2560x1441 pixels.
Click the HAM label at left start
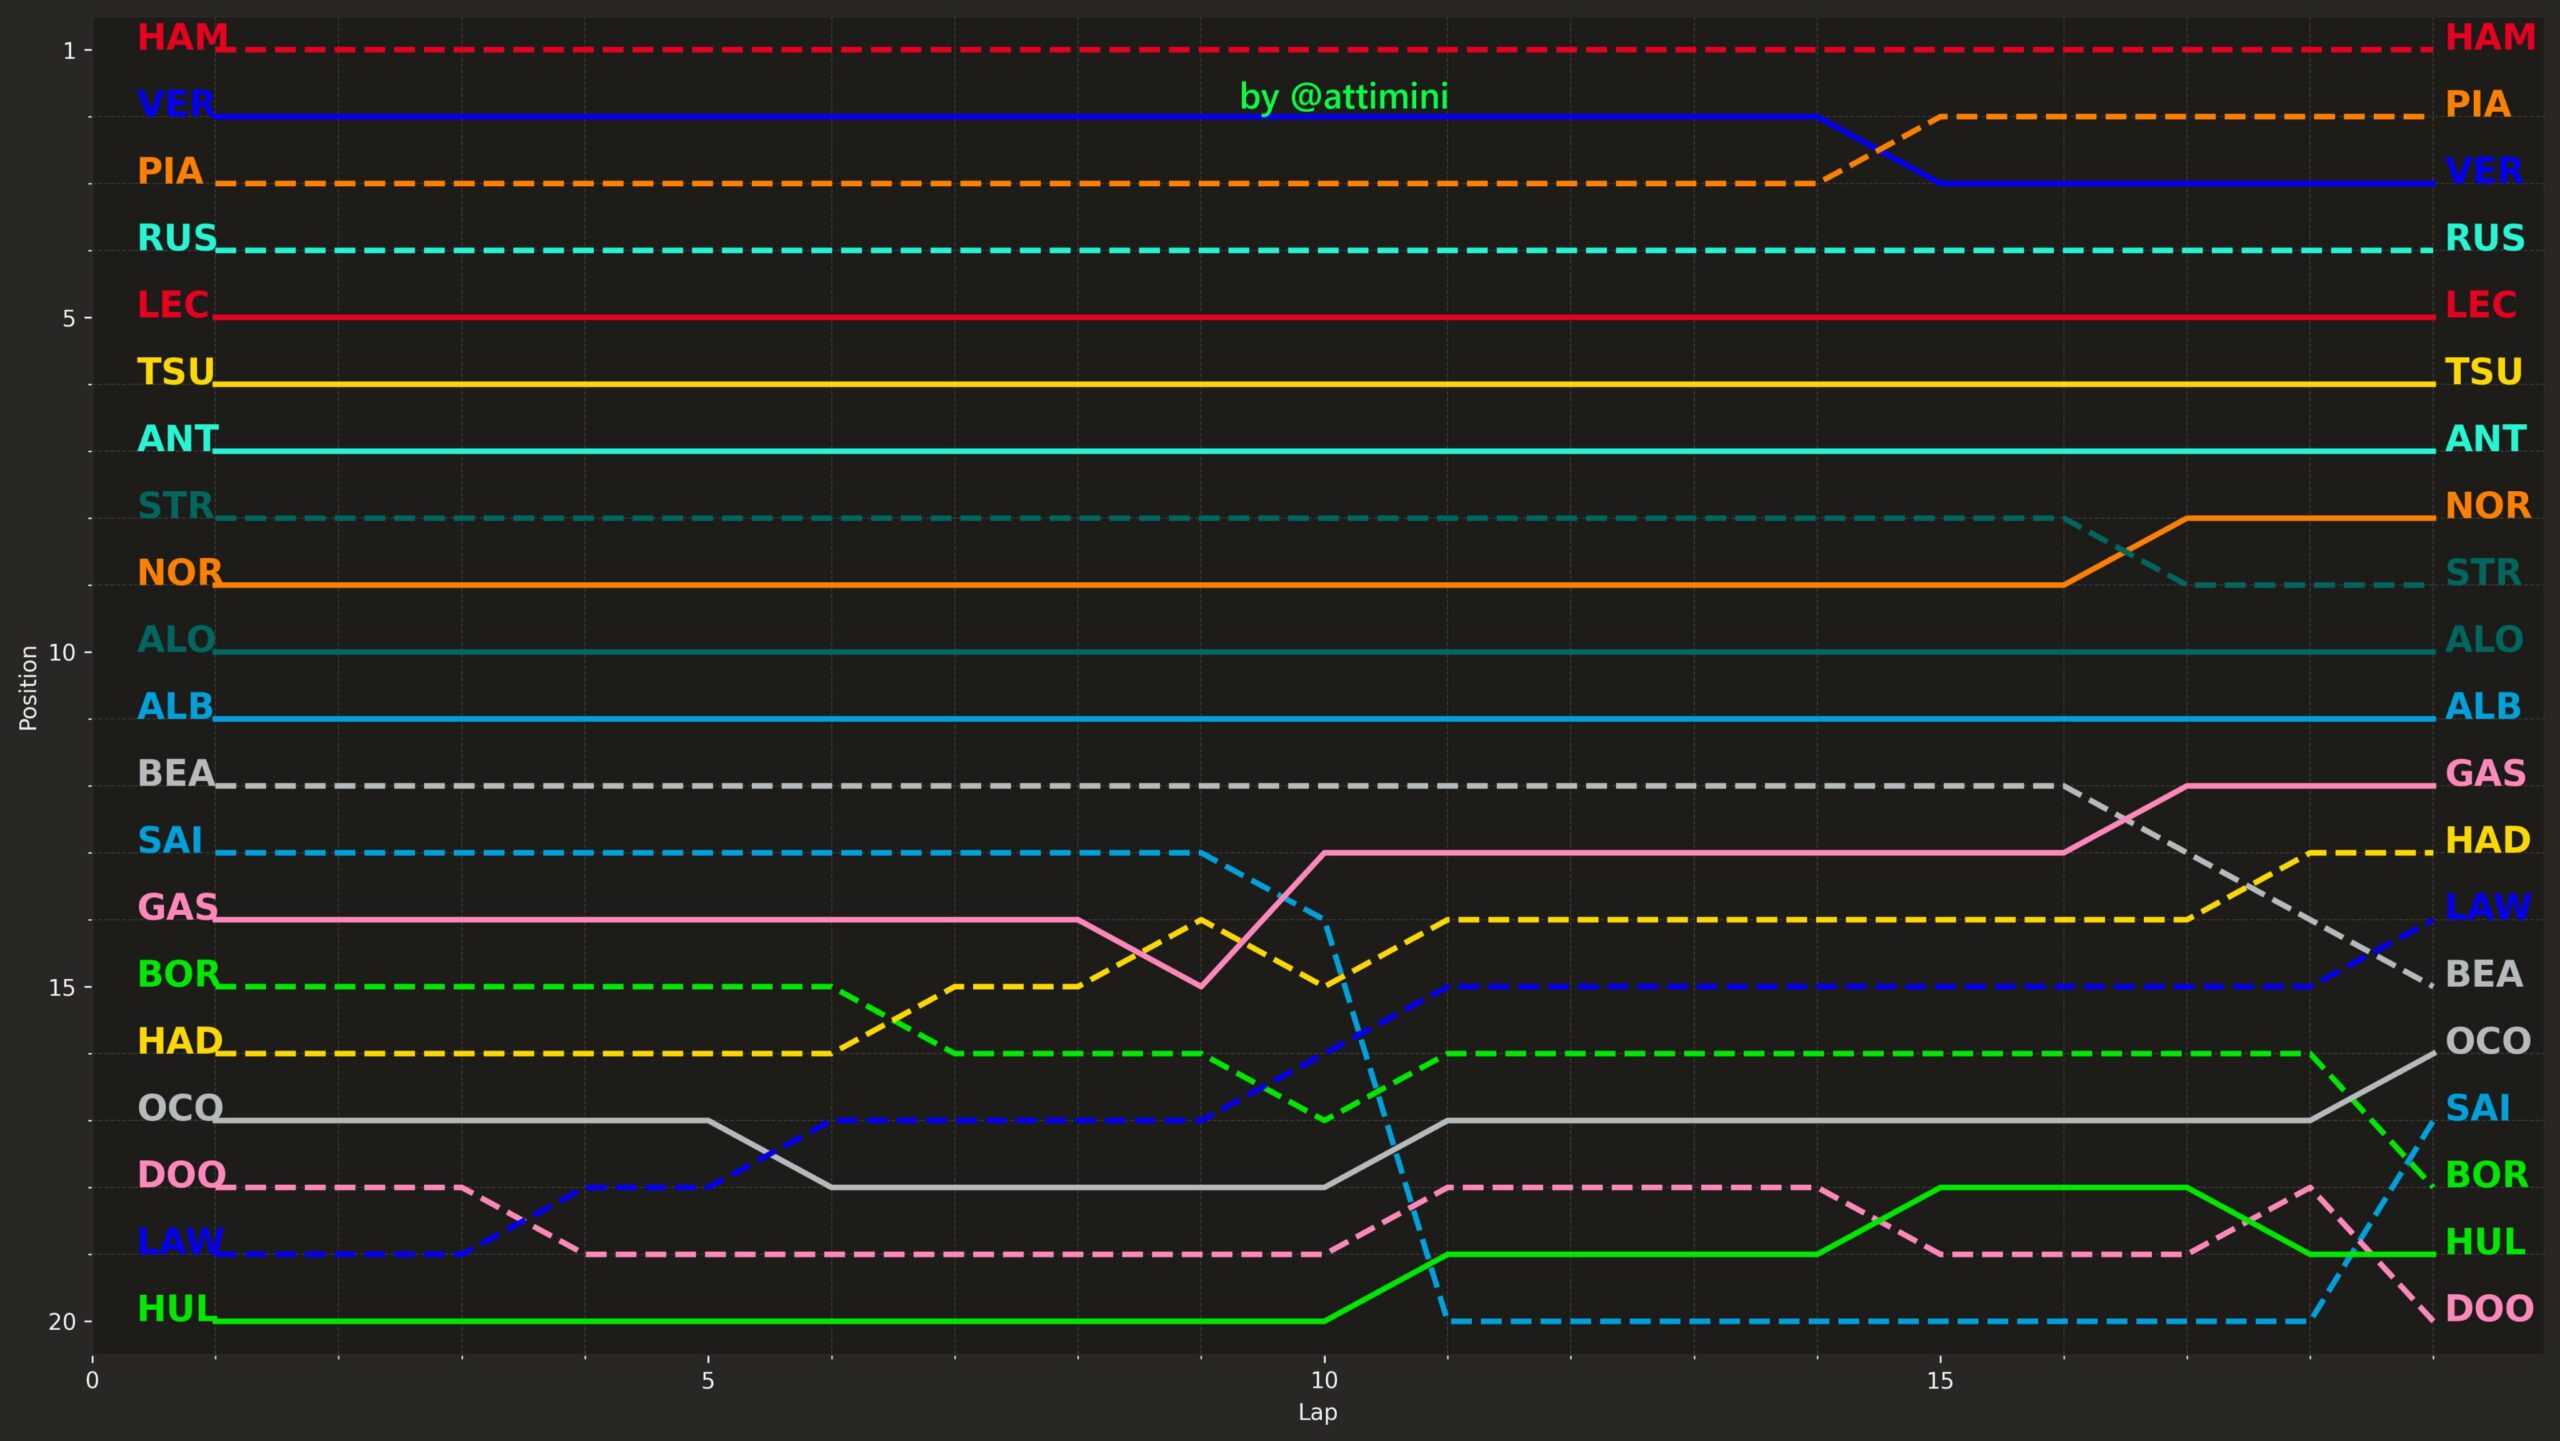183,37
